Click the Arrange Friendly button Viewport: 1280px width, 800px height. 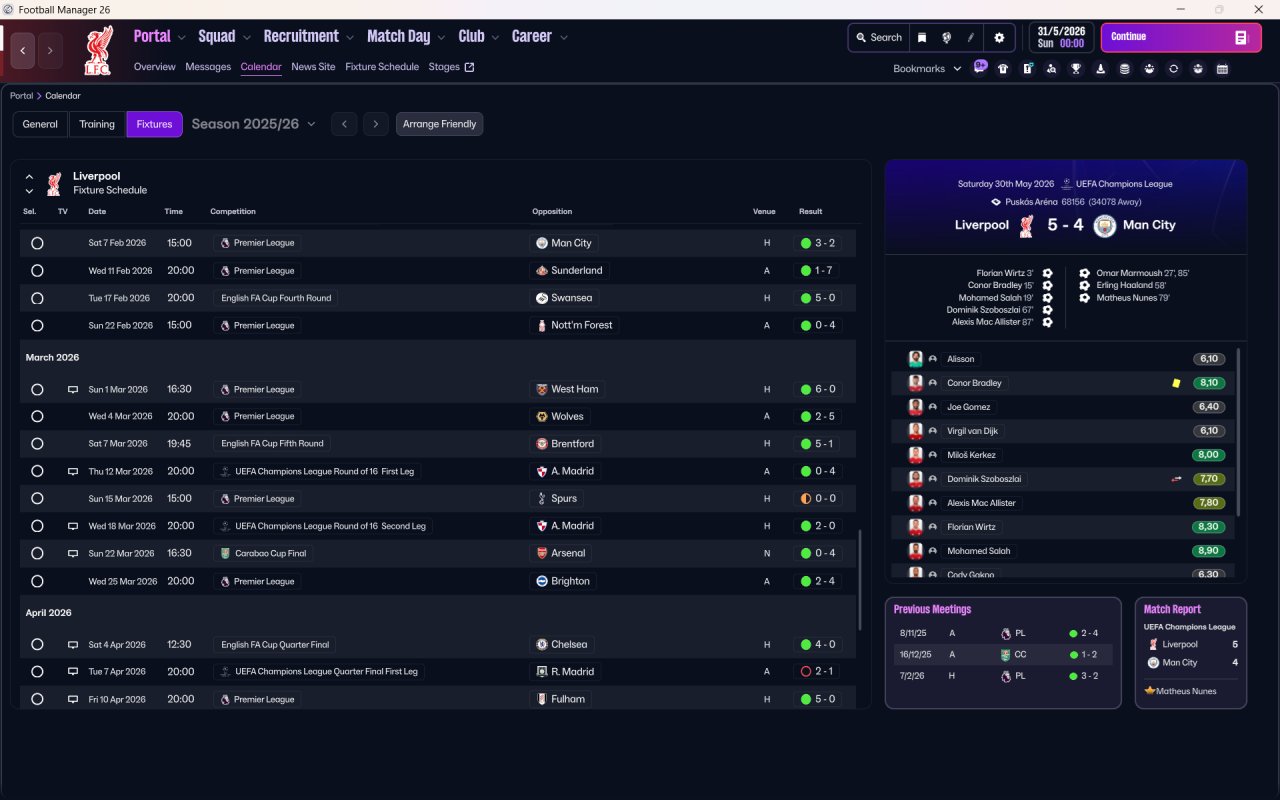(440, 124)
